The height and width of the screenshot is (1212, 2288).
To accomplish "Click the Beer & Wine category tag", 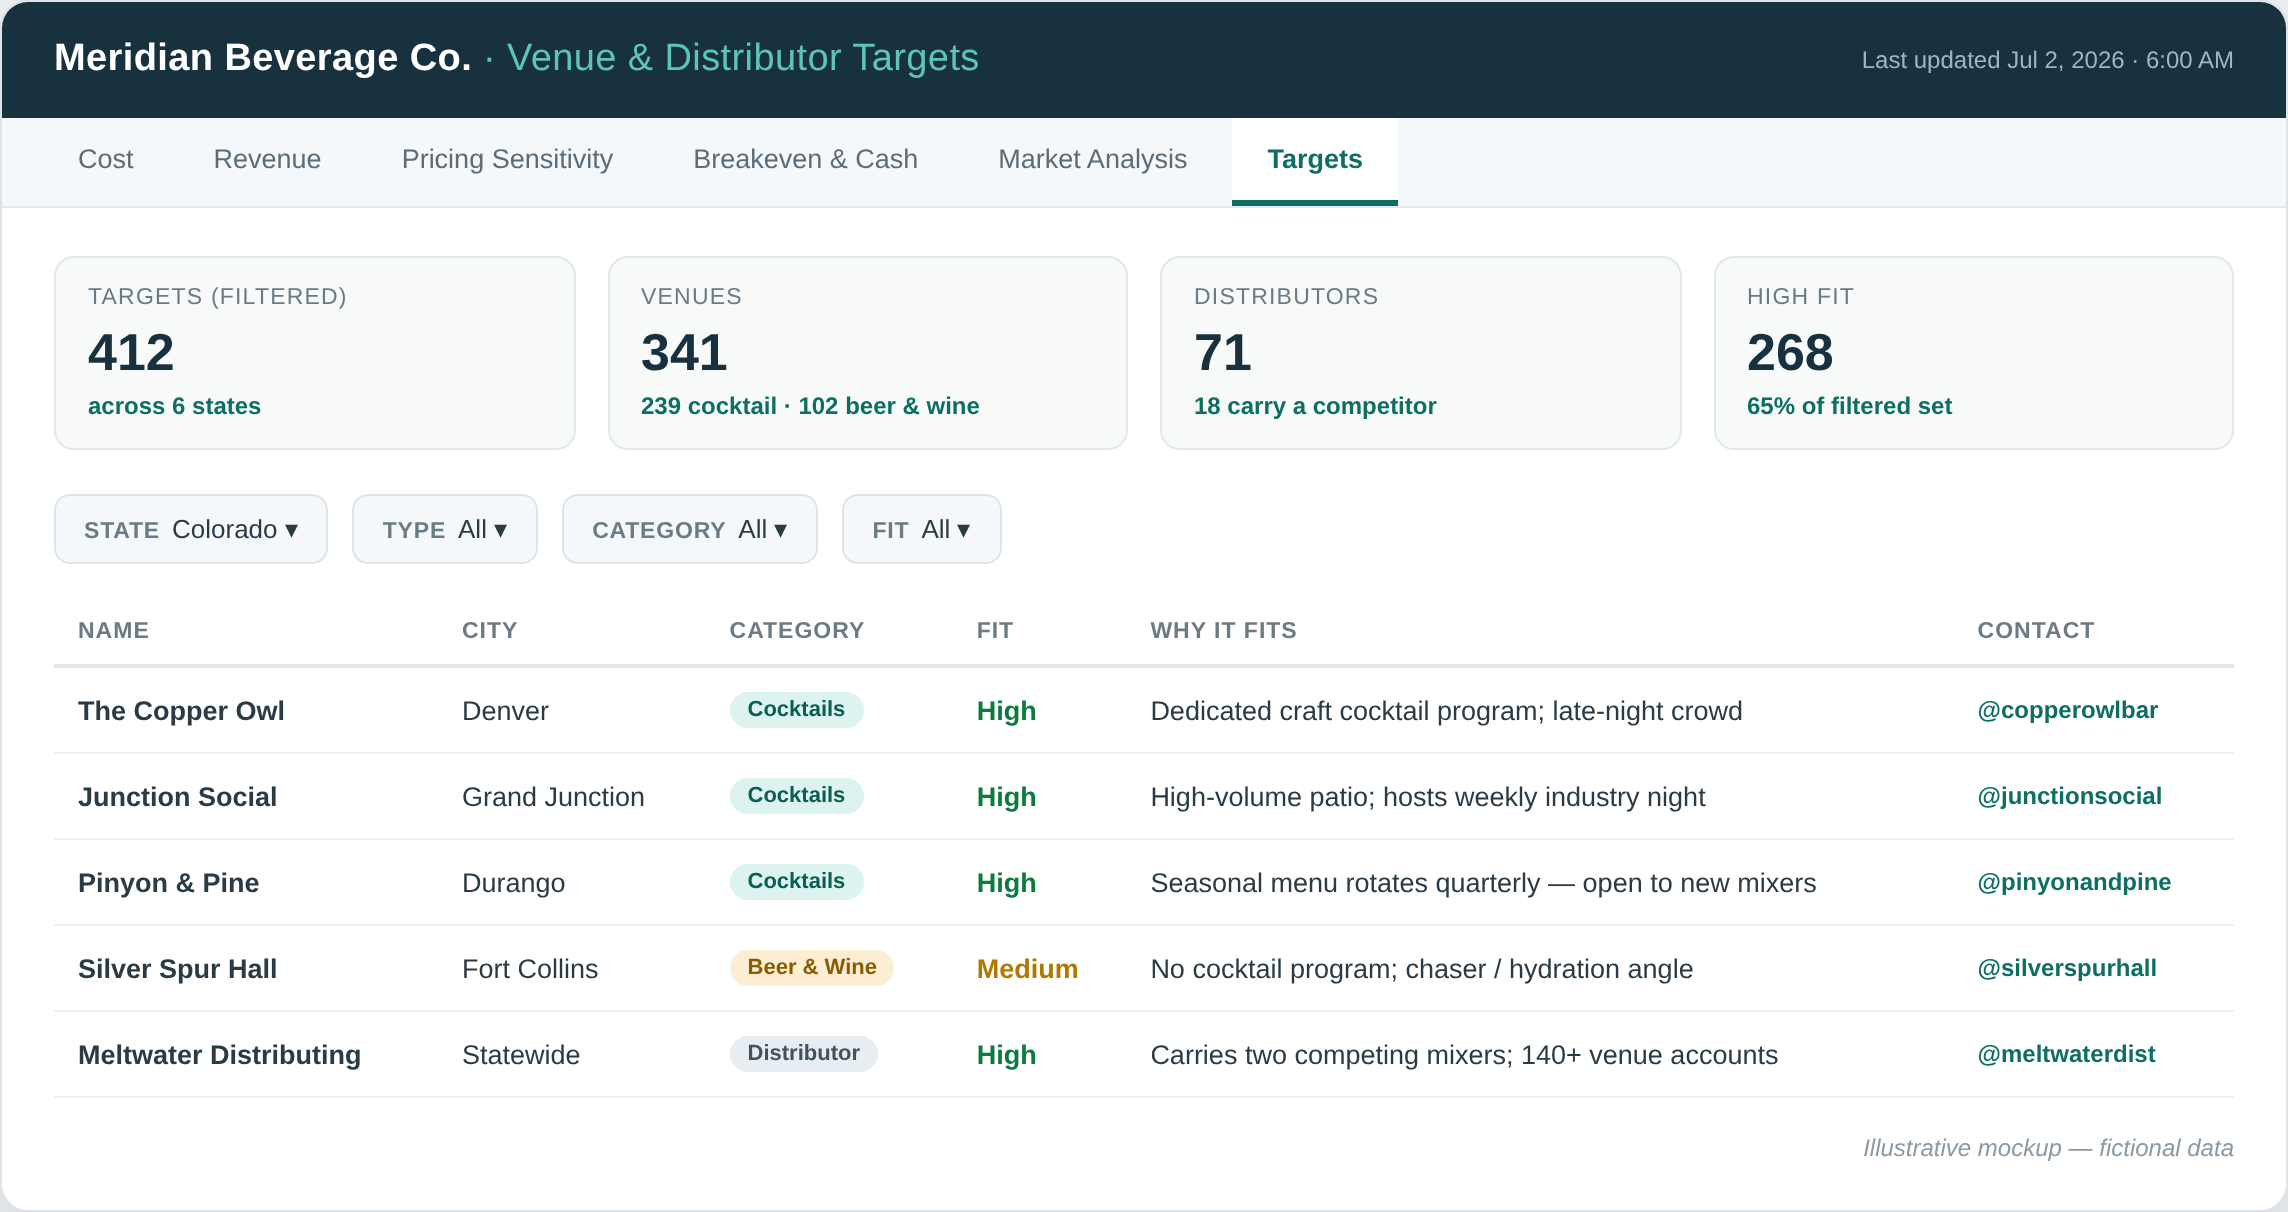I will click(x=812, y=967).
